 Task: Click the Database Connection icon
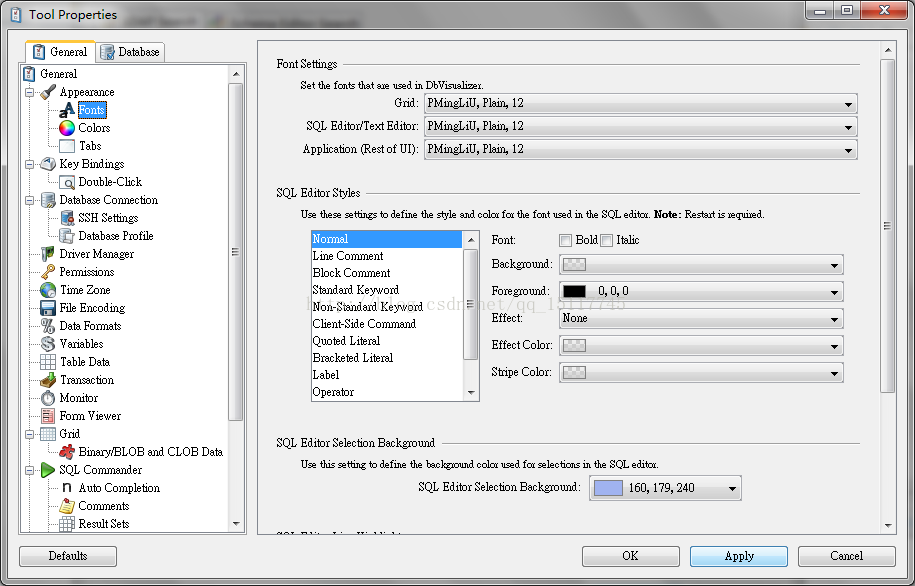(48, 200)
